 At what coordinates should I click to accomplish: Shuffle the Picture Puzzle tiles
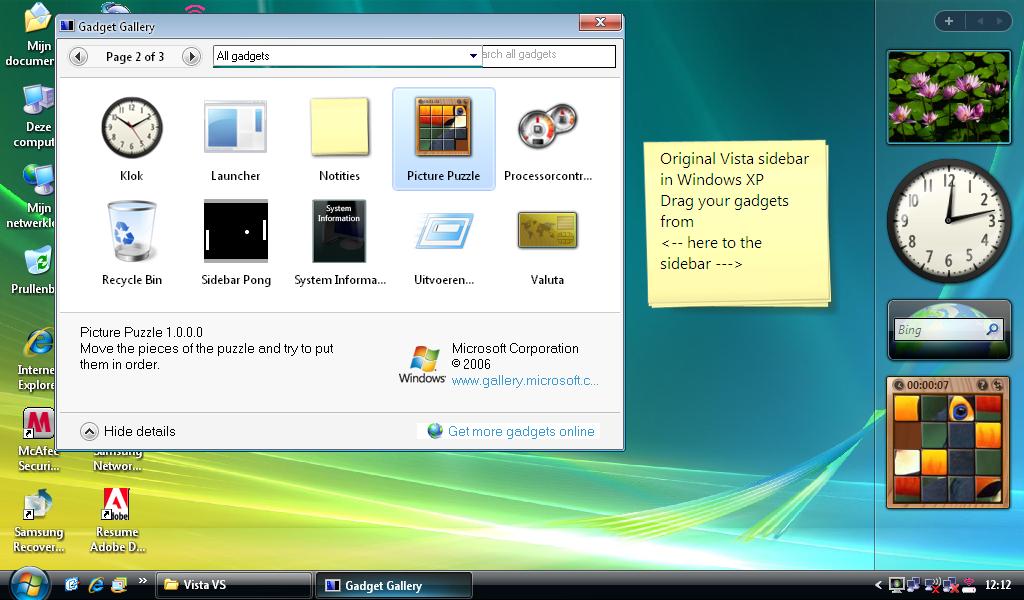coord(998,384)
